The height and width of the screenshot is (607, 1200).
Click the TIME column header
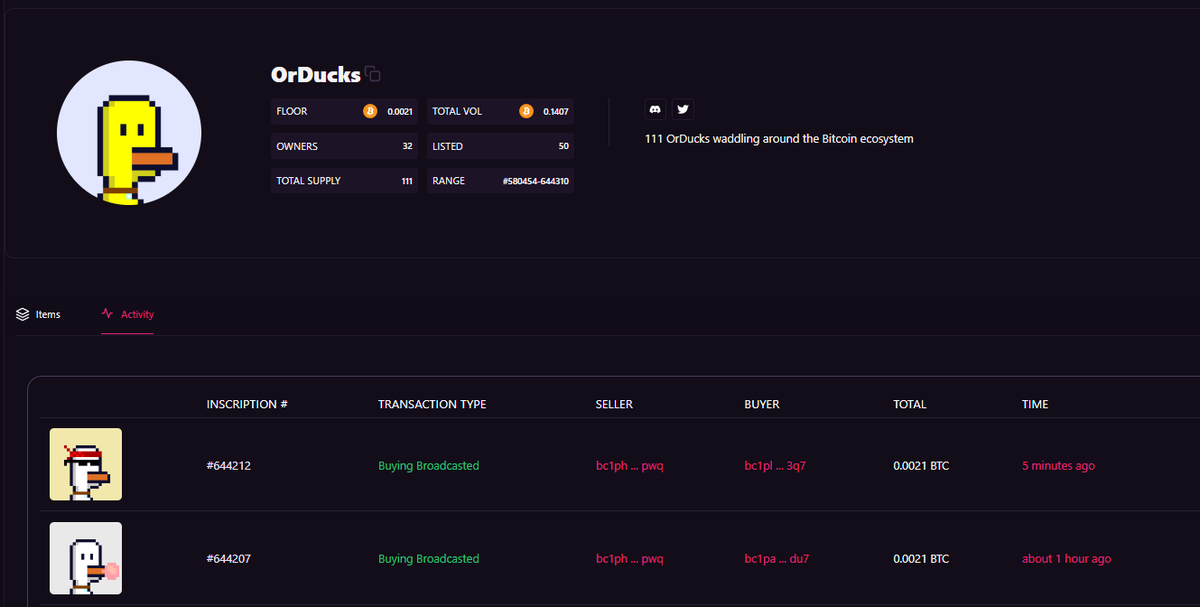[1035, 405]
